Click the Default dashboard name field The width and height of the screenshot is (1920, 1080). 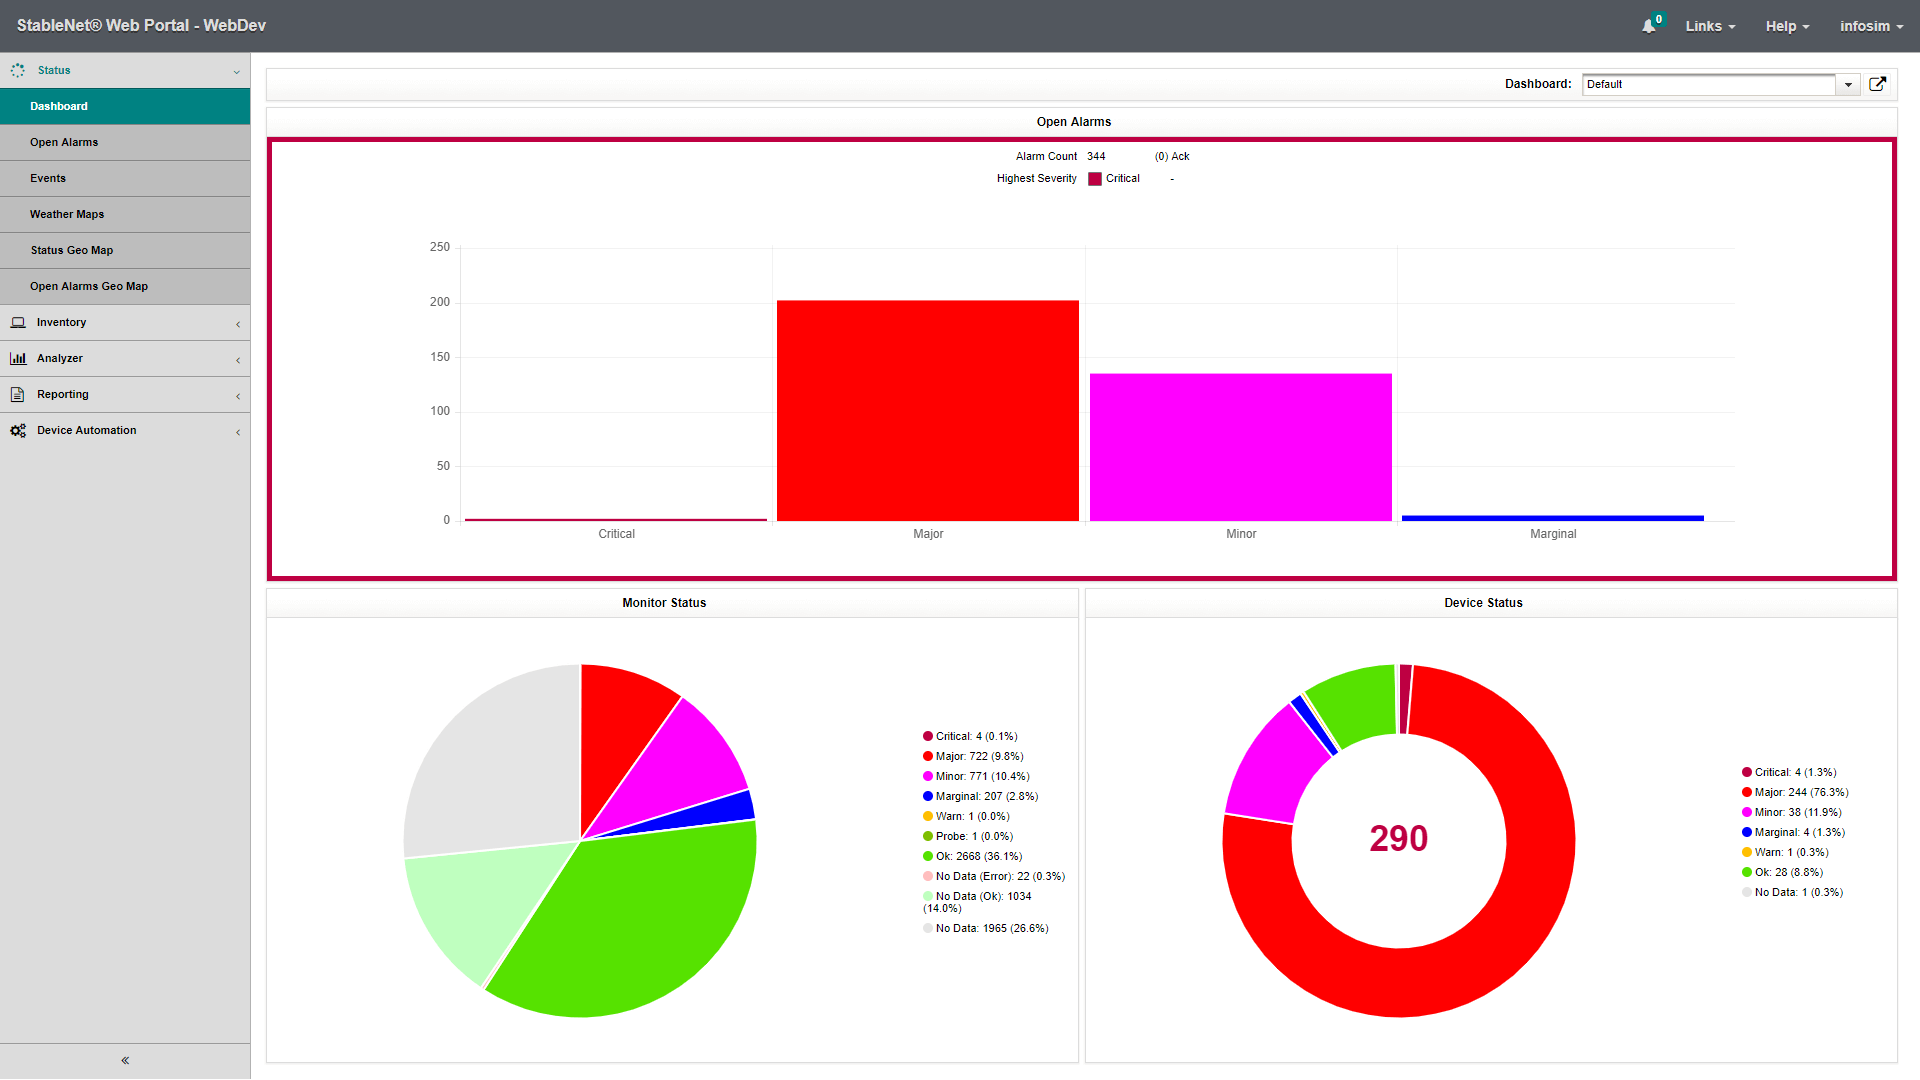1709,84
